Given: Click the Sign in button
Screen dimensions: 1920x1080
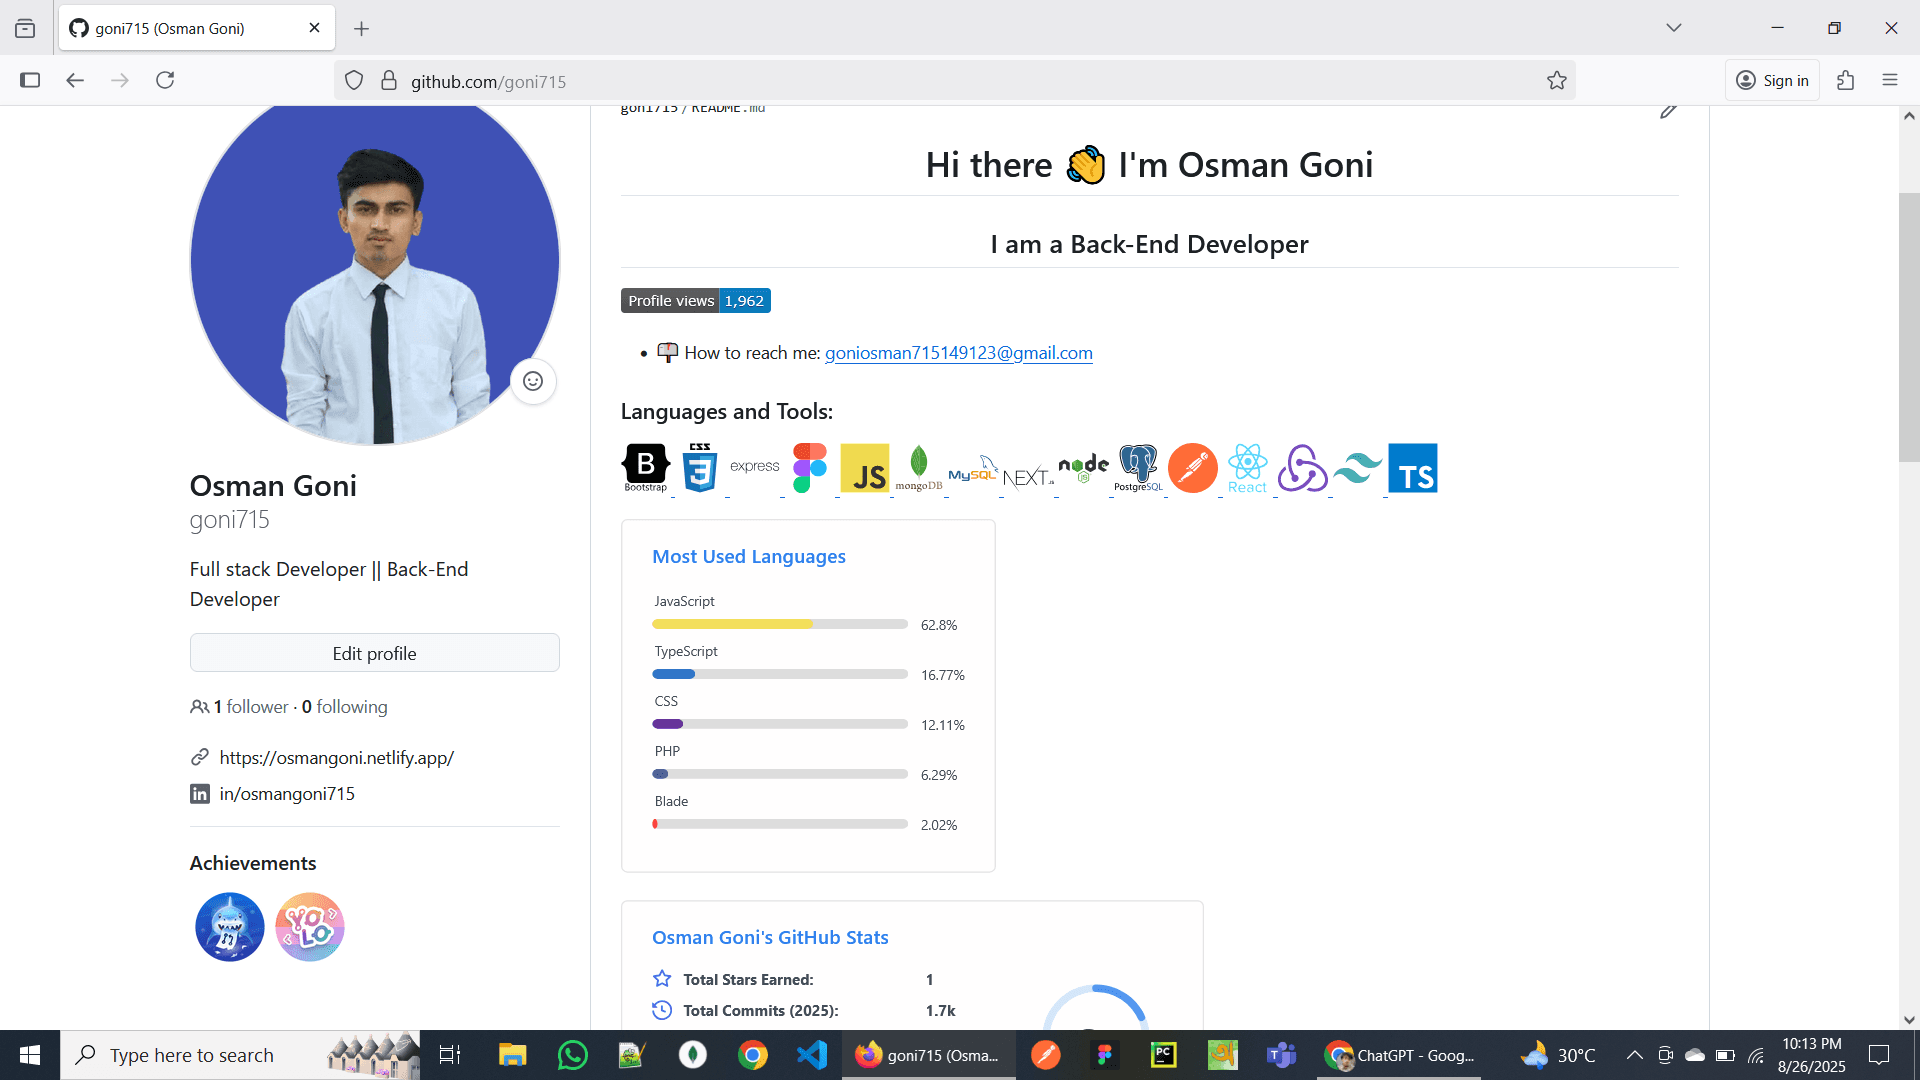Looking at the screenshot, I should (x=1772, y=81).
